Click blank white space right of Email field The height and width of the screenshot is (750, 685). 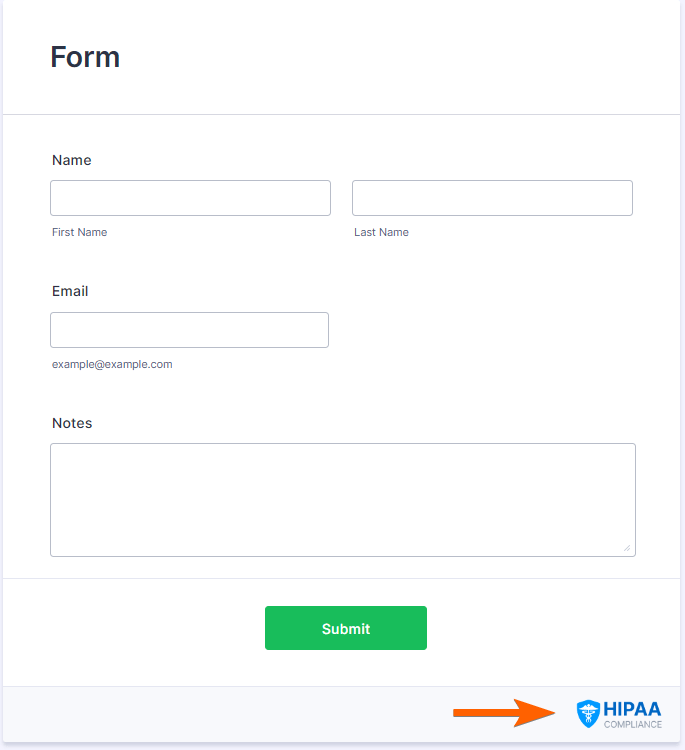pyautogui.click(x=490, y=330)
